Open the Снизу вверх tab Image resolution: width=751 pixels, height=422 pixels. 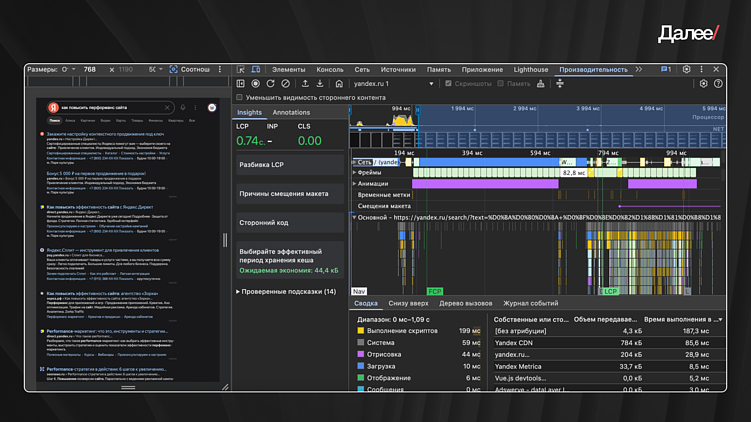[x=409, y=303]
